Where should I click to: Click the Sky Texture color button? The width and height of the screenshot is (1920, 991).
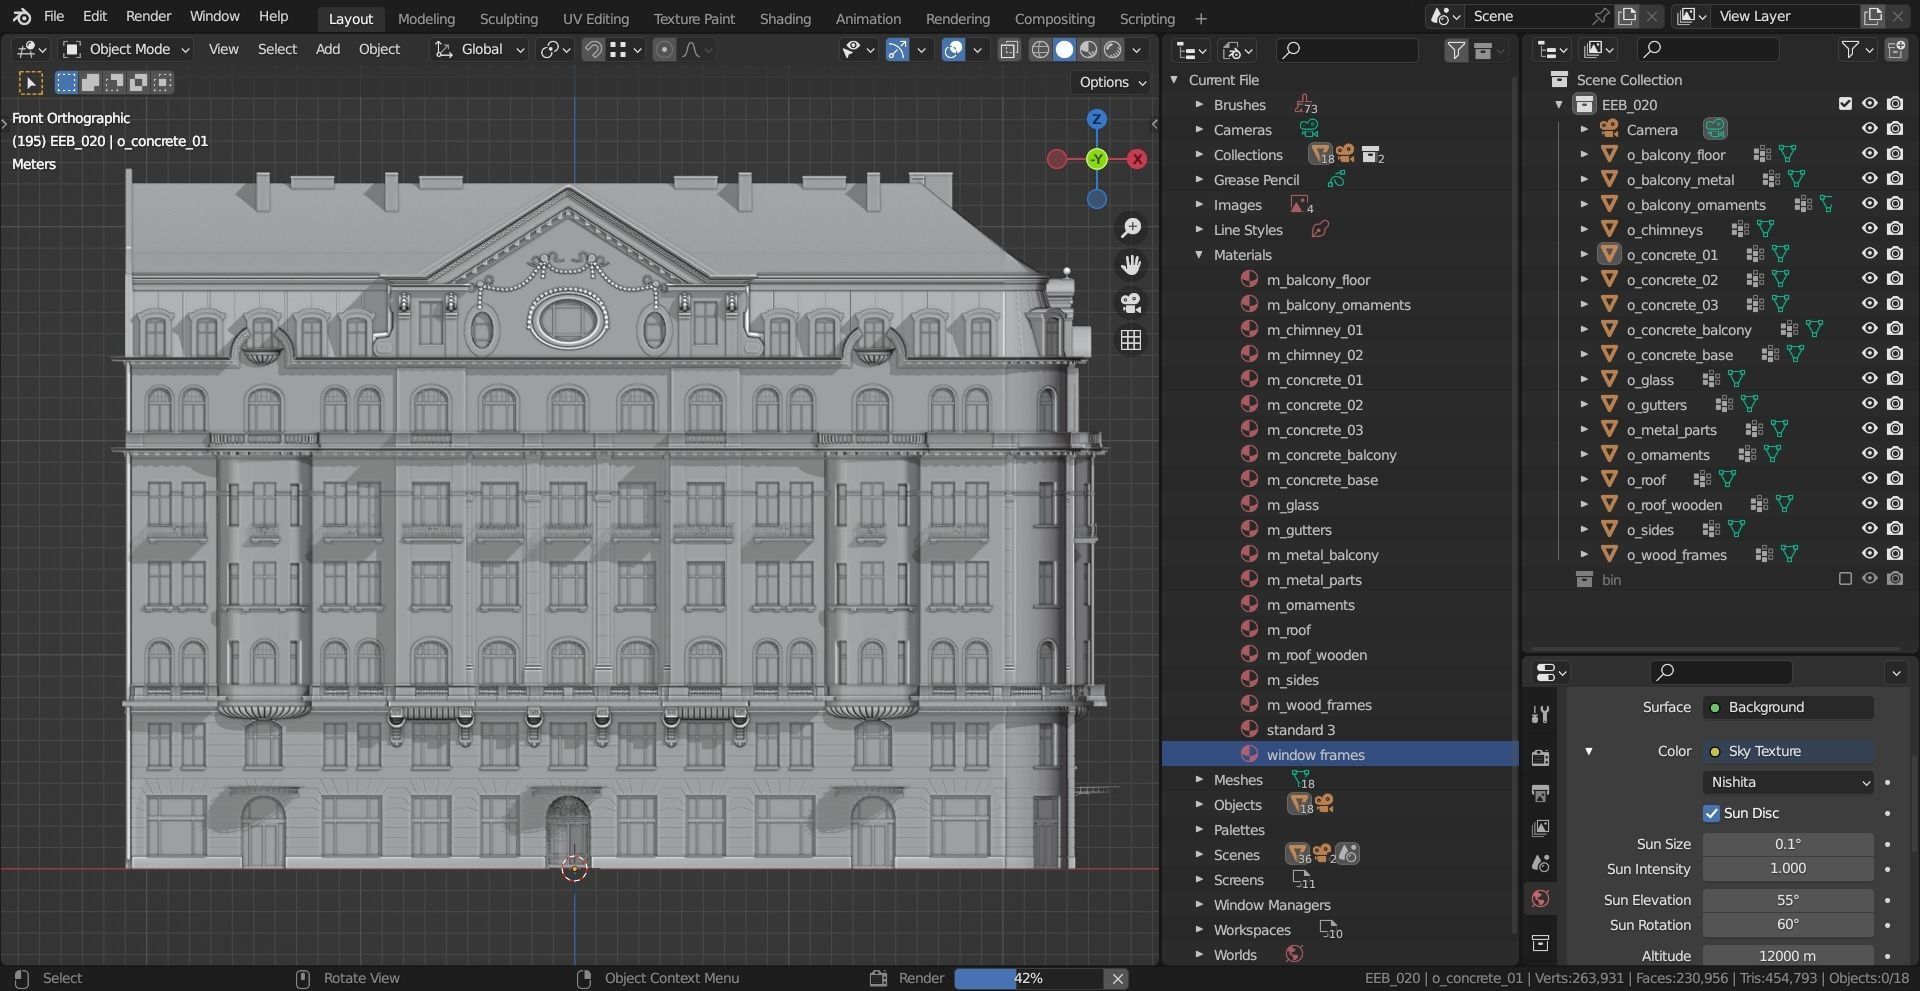tap(1788, 751)
